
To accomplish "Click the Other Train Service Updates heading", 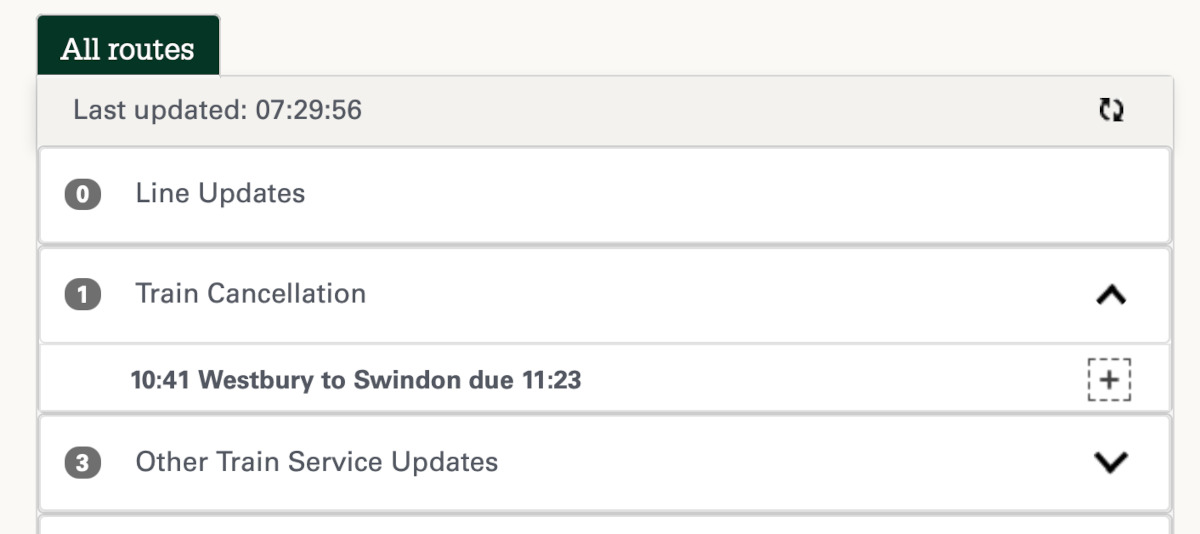I will pyautogui.click(x=316, y=462).
